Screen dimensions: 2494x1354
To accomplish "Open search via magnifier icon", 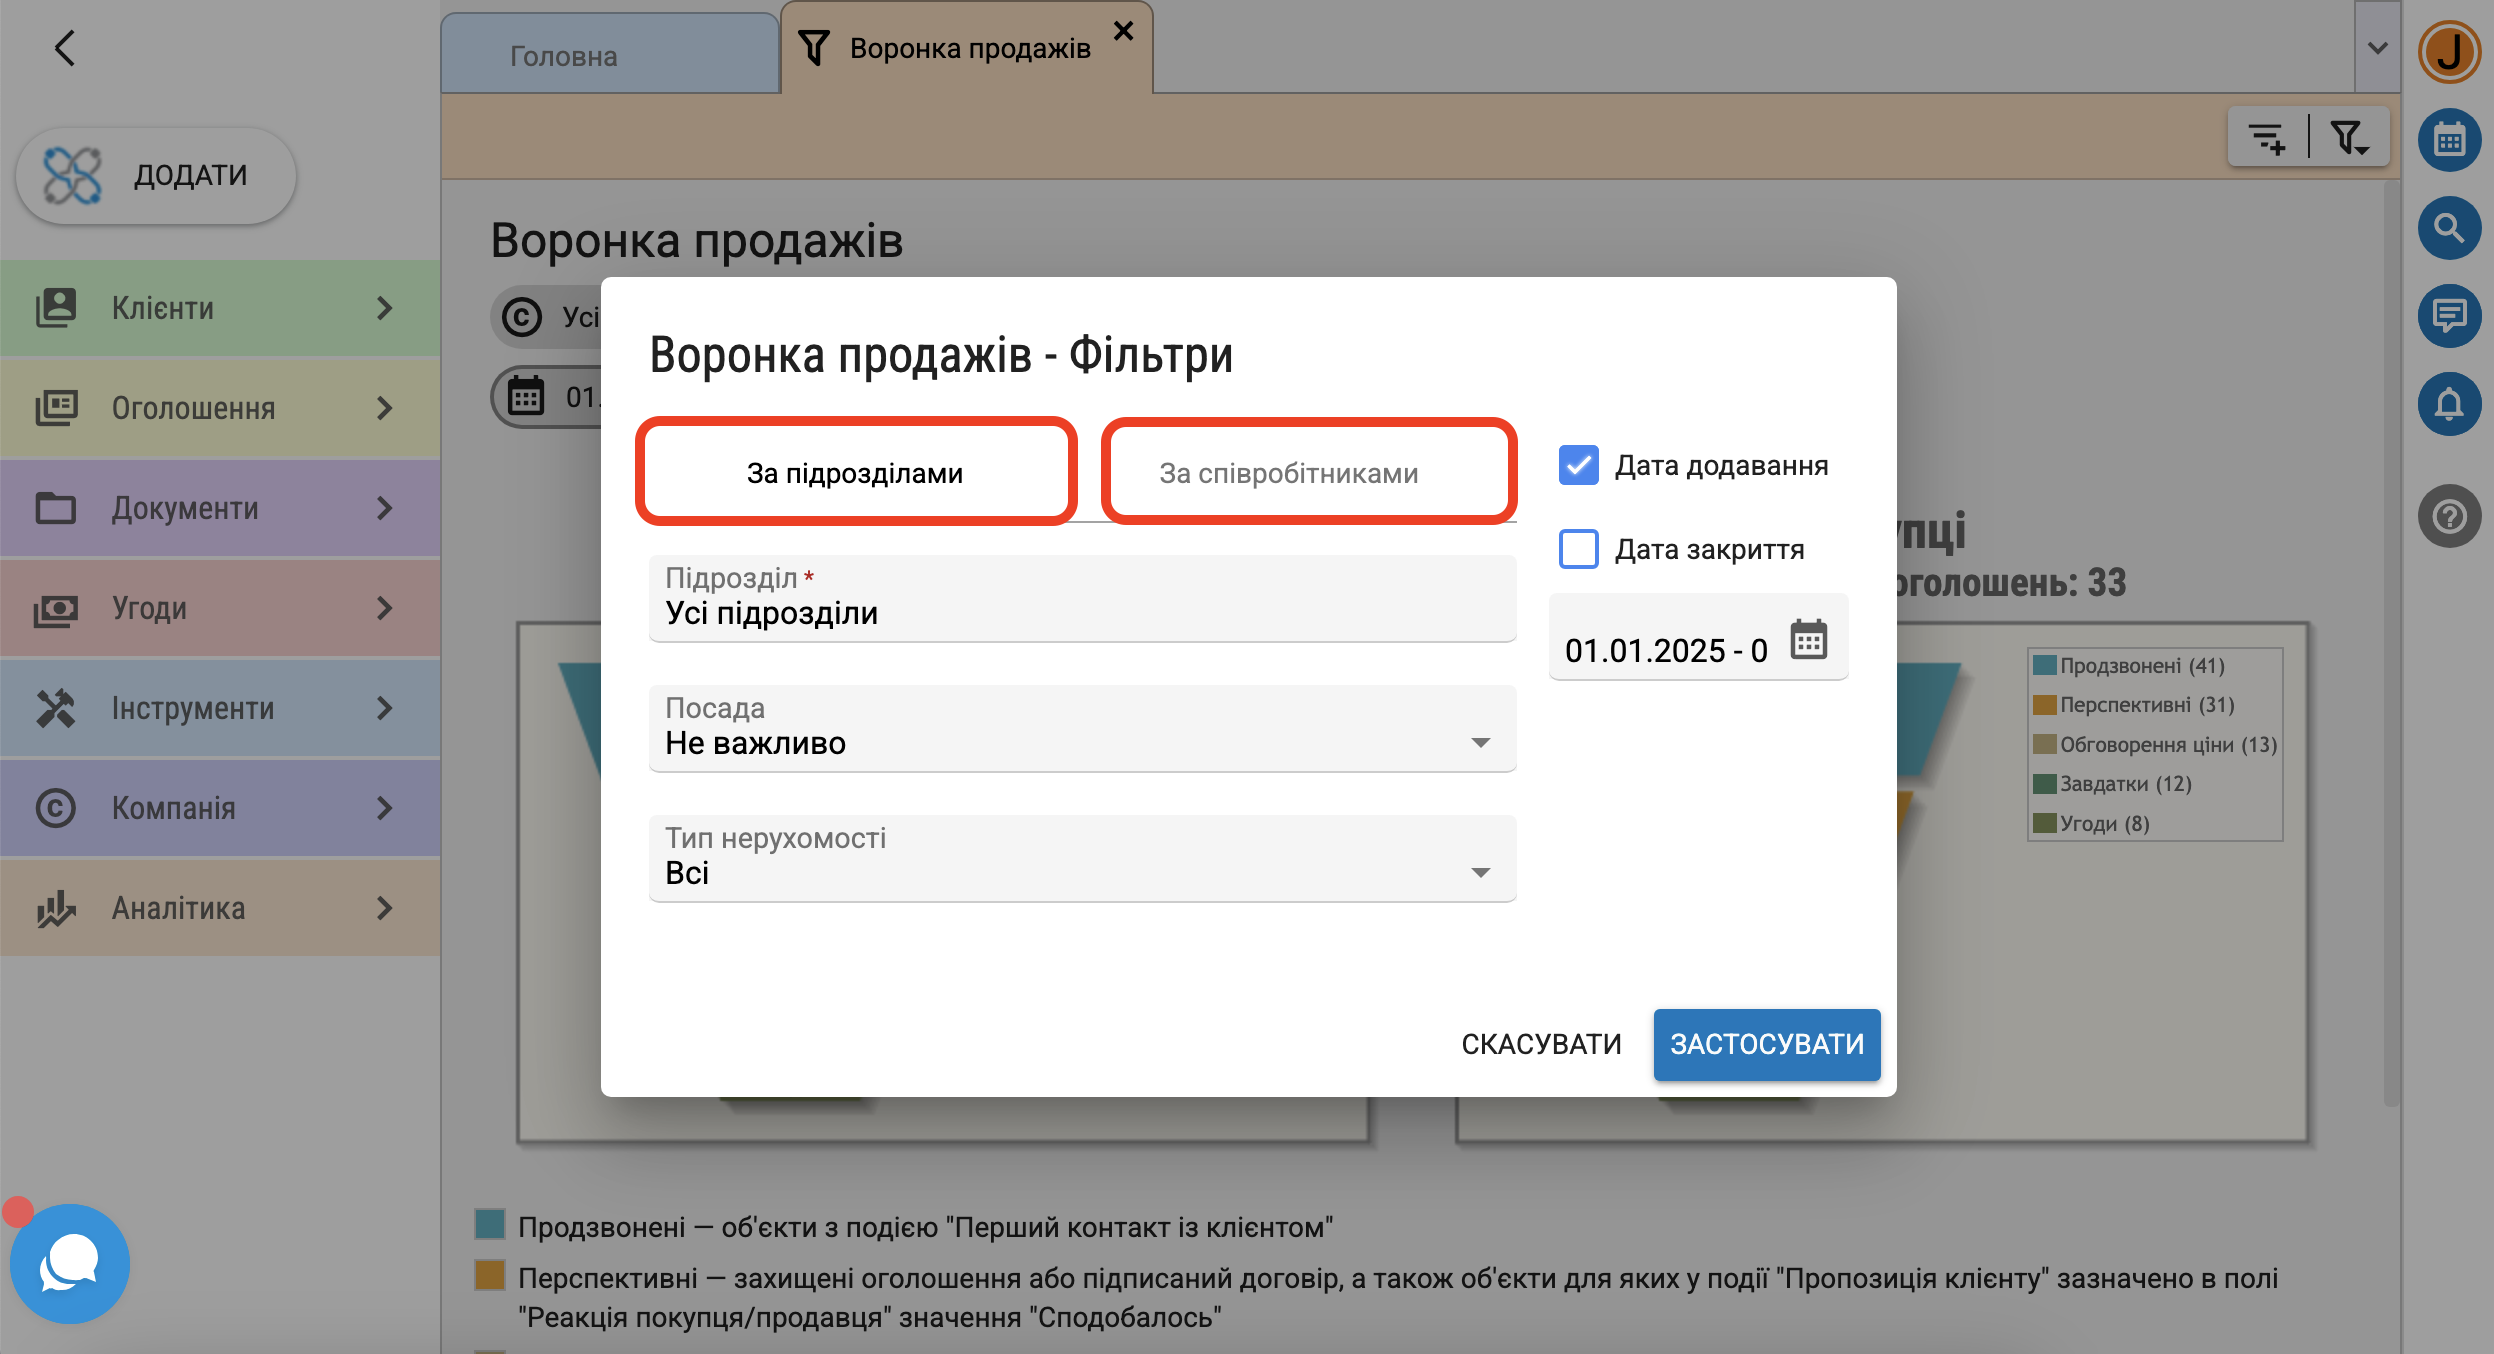I will coord(2448,229).
